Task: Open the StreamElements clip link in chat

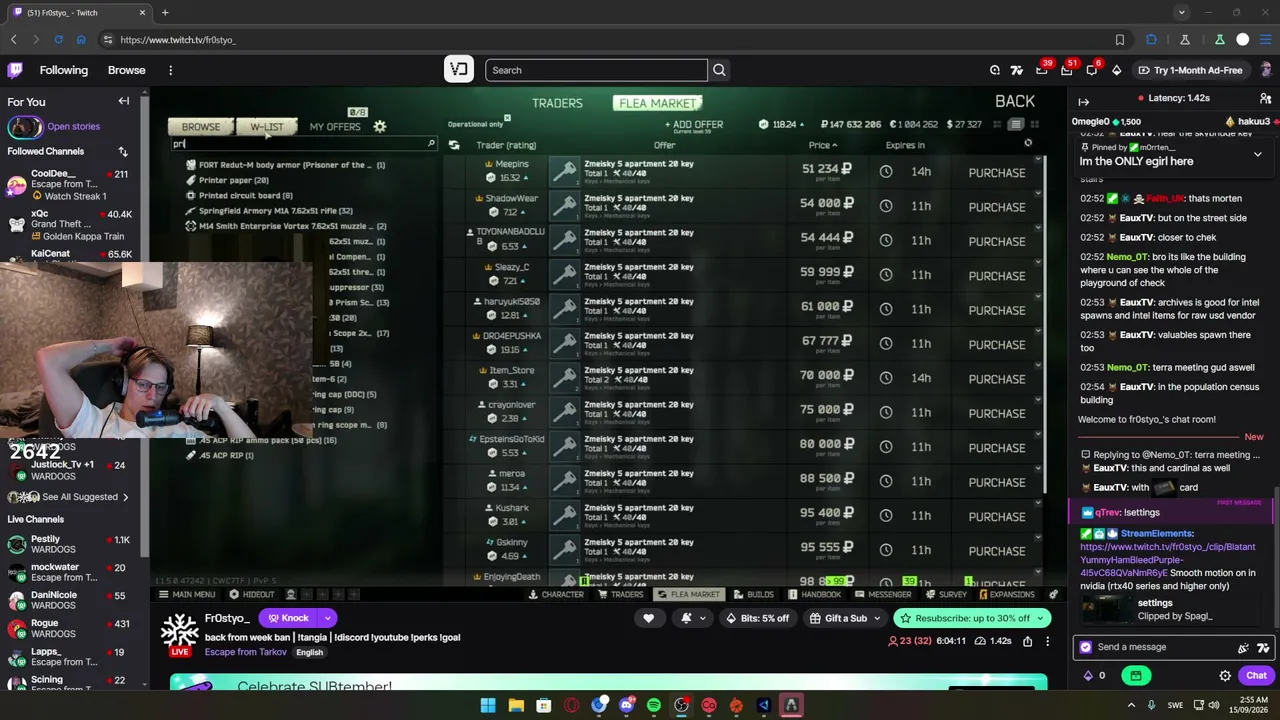Action: point(1167,560)
